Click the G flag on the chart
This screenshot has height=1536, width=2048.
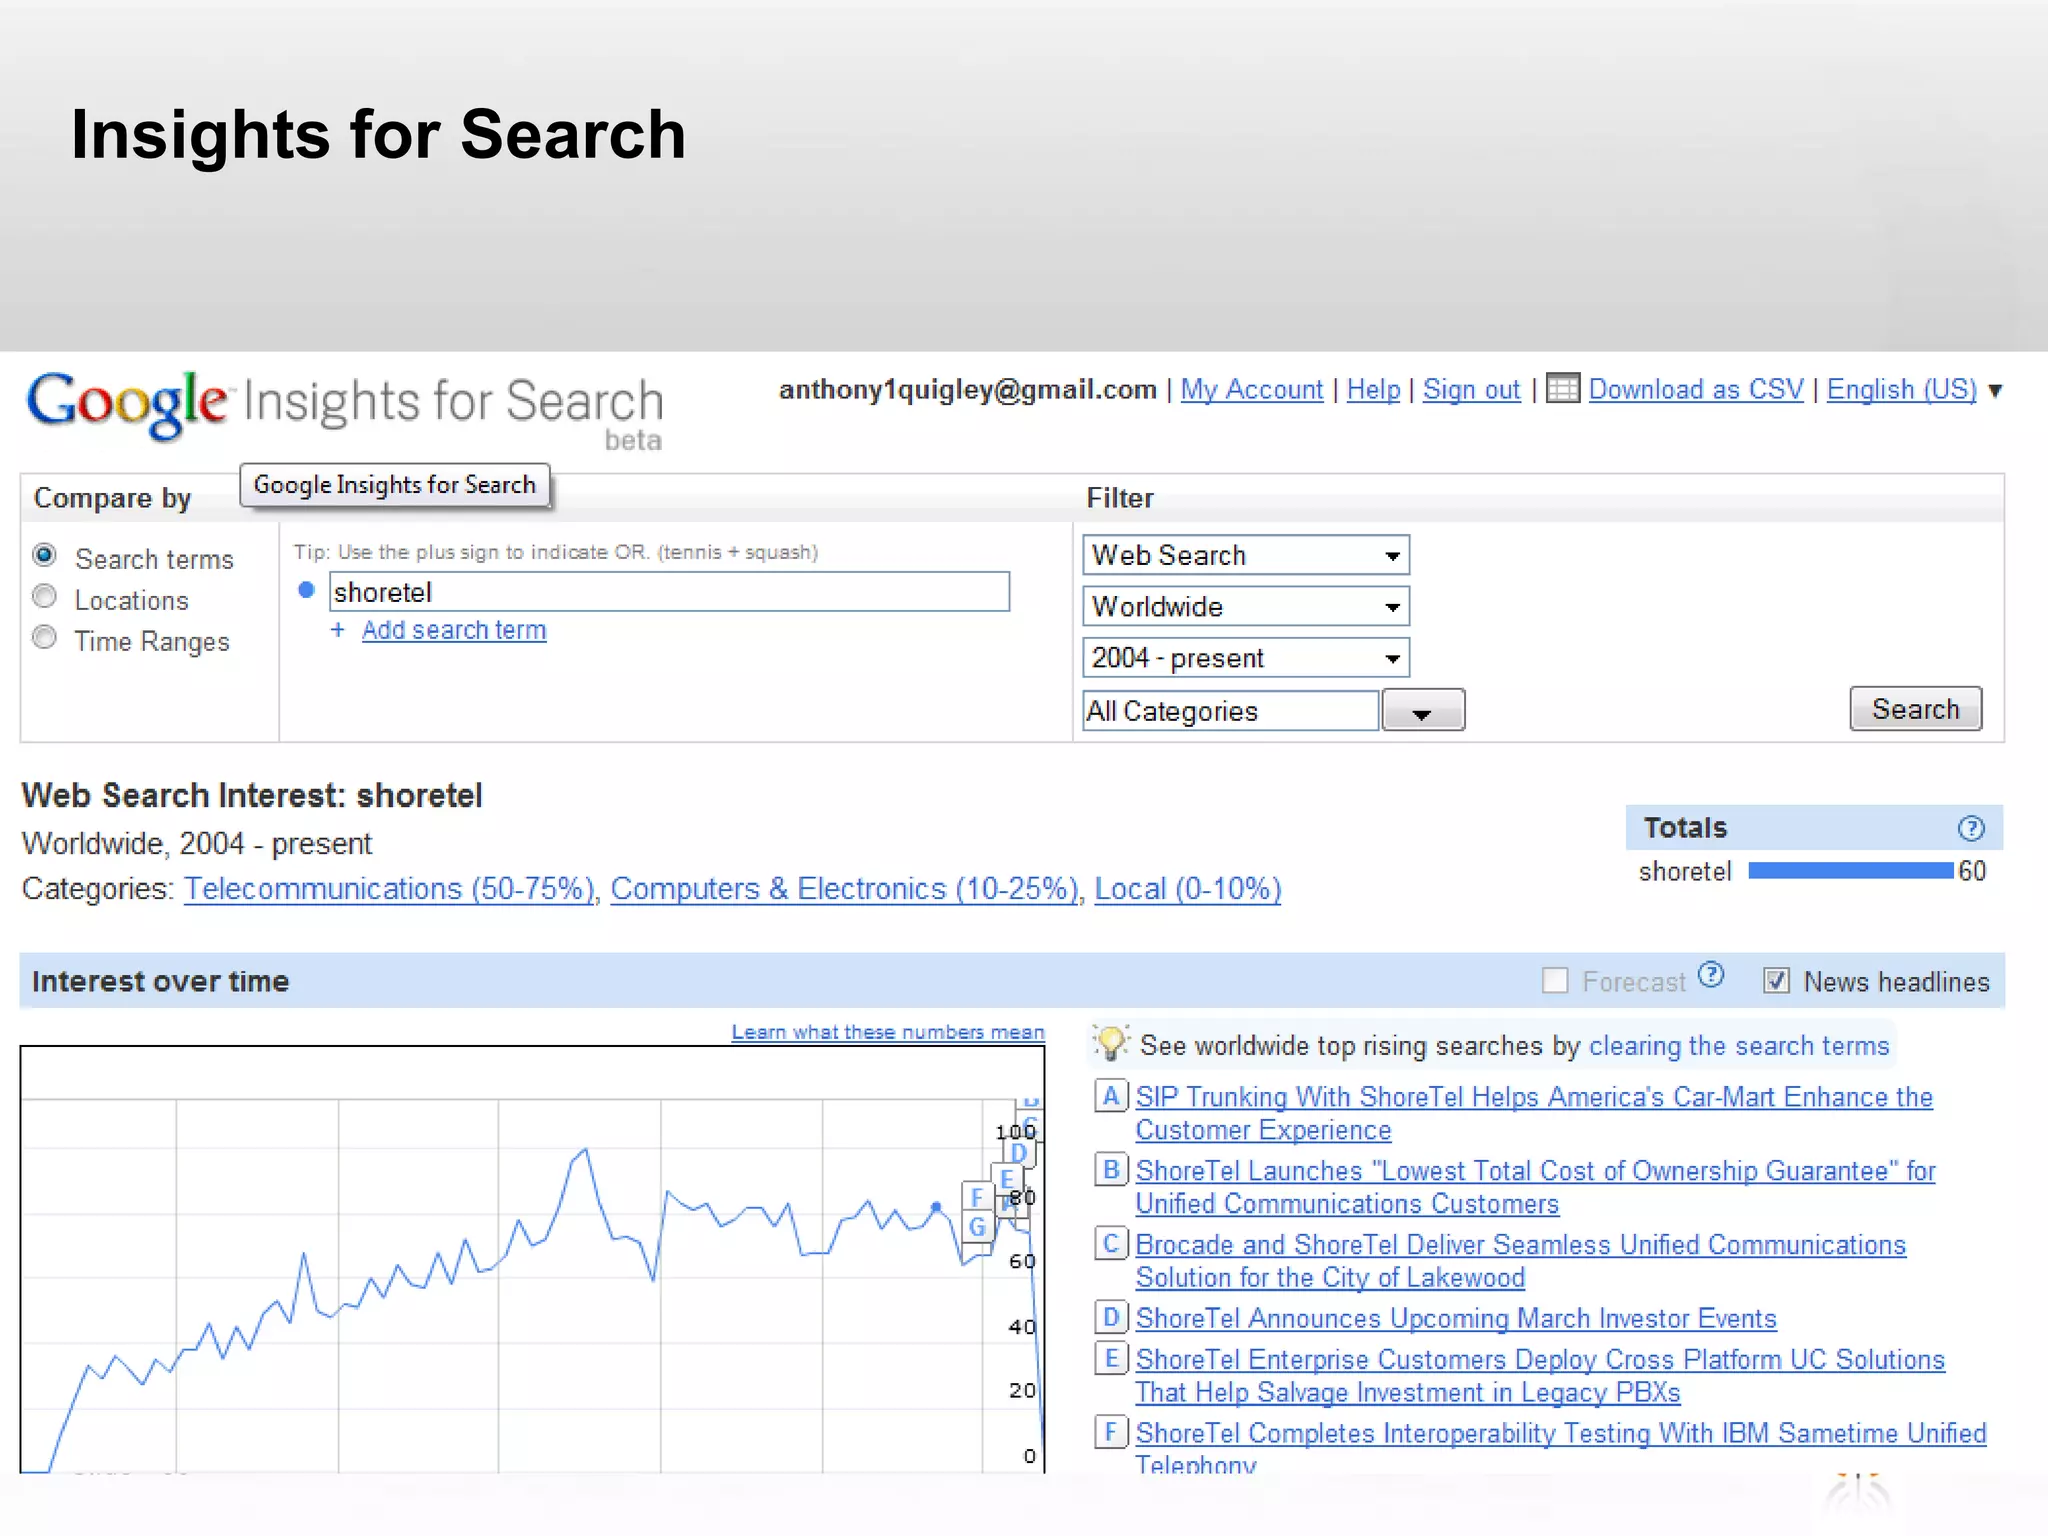tap(977, 1227)
